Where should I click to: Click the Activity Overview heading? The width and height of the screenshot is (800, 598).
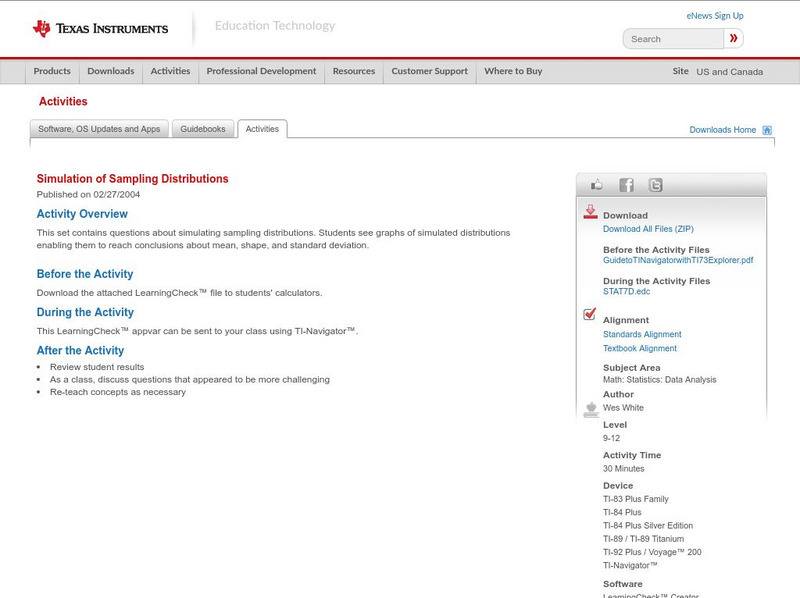[x=82, y=214]
